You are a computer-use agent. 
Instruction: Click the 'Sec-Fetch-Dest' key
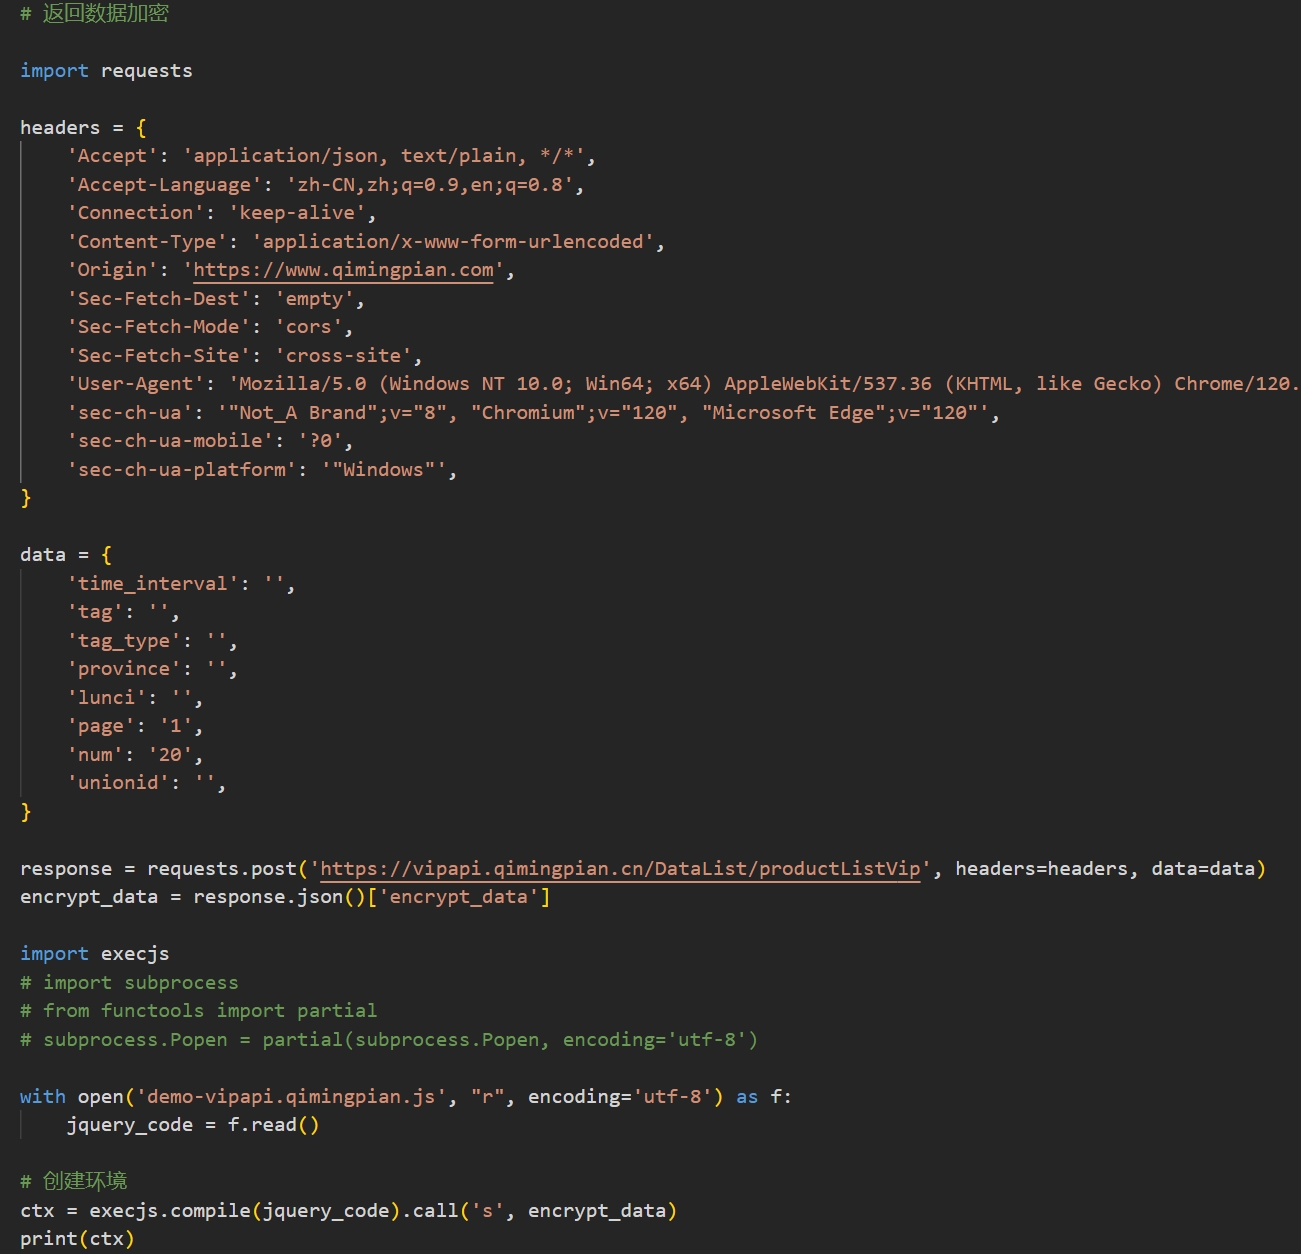coord(158,299)
